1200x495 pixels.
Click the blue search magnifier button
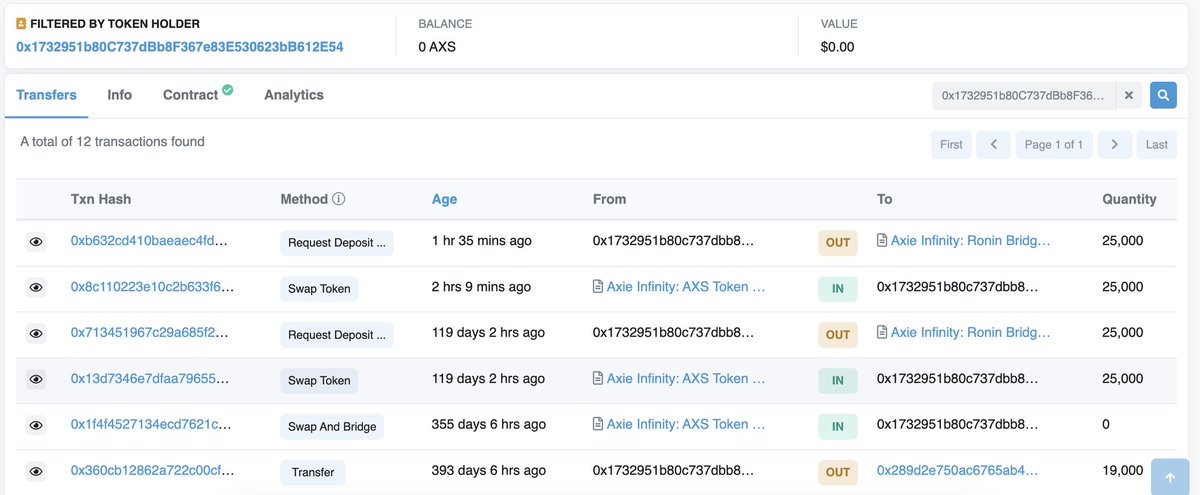(1163, 95)
